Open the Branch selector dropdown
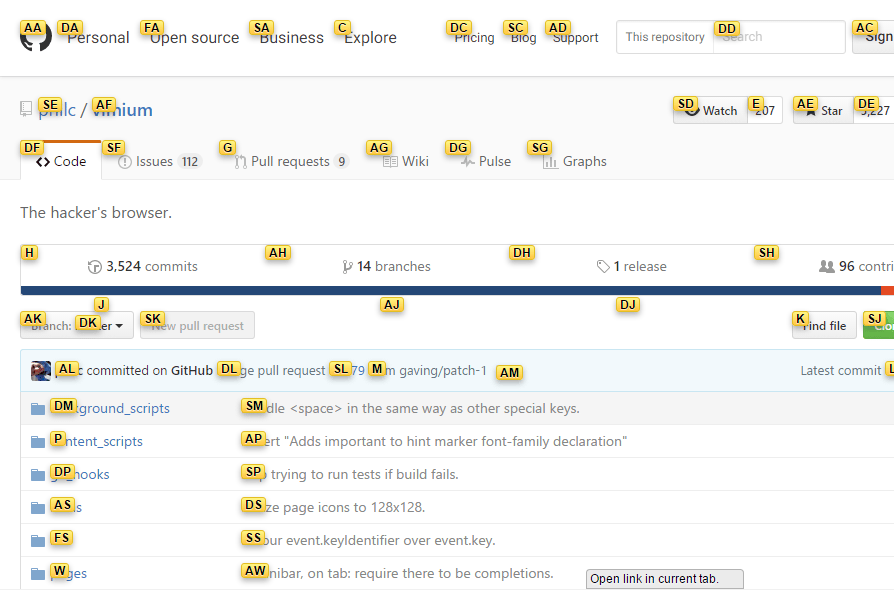Viewport: 894px width, 590px height. point(77,325)
